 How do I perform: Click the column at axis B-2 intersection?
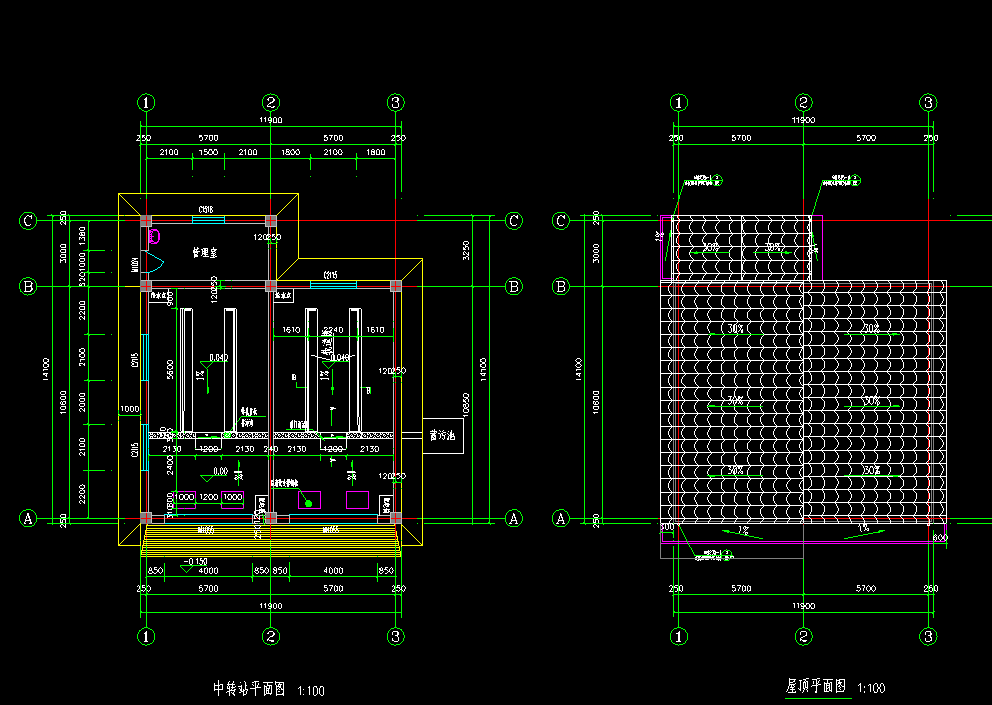270,287
